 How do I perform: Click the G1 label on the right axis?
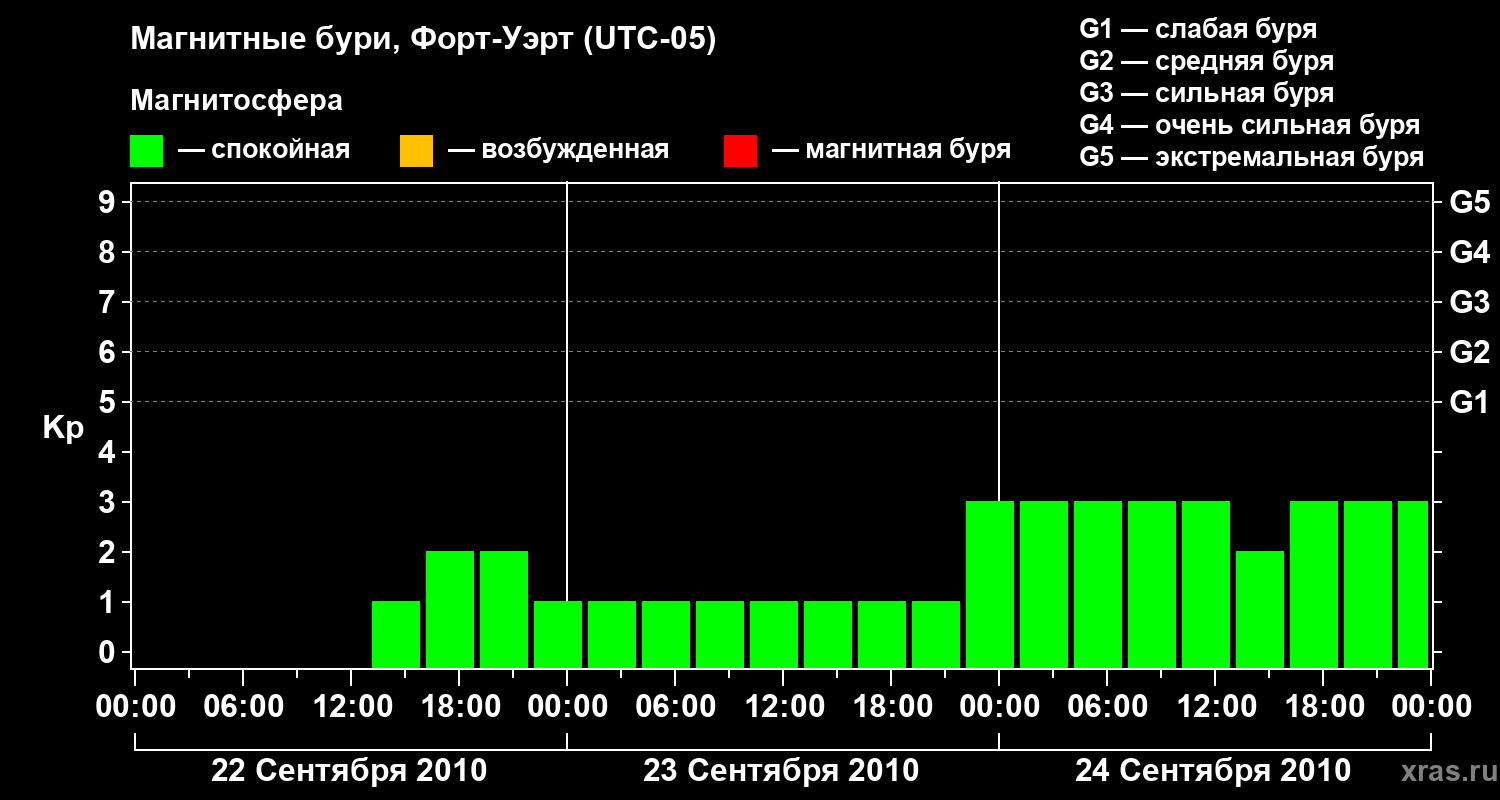tap(1470, 402)
